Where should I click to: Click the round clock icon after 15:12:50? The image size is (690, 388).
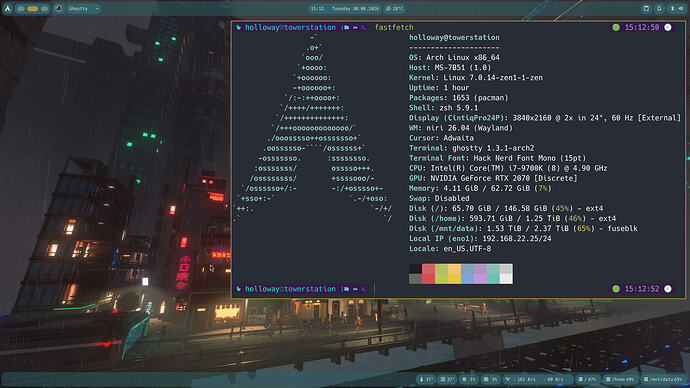(x=668, y=27)
